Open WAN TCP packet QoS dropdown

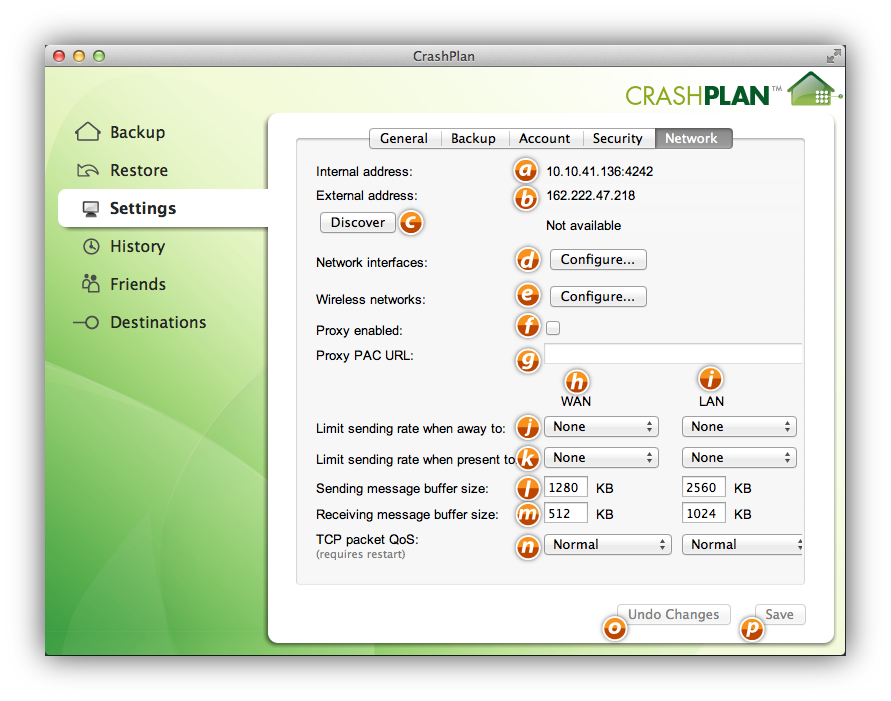tap(607, 544)
